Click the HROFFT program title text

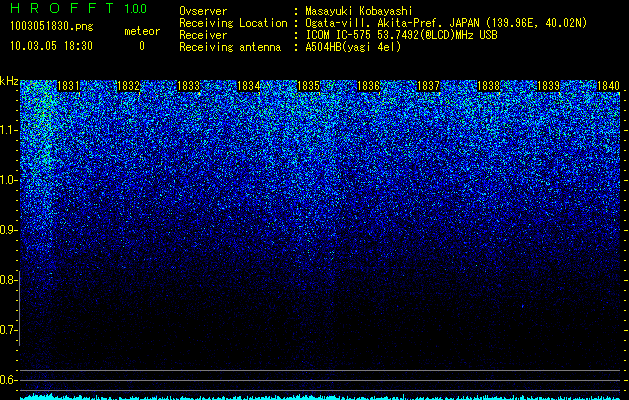point(61,8)
